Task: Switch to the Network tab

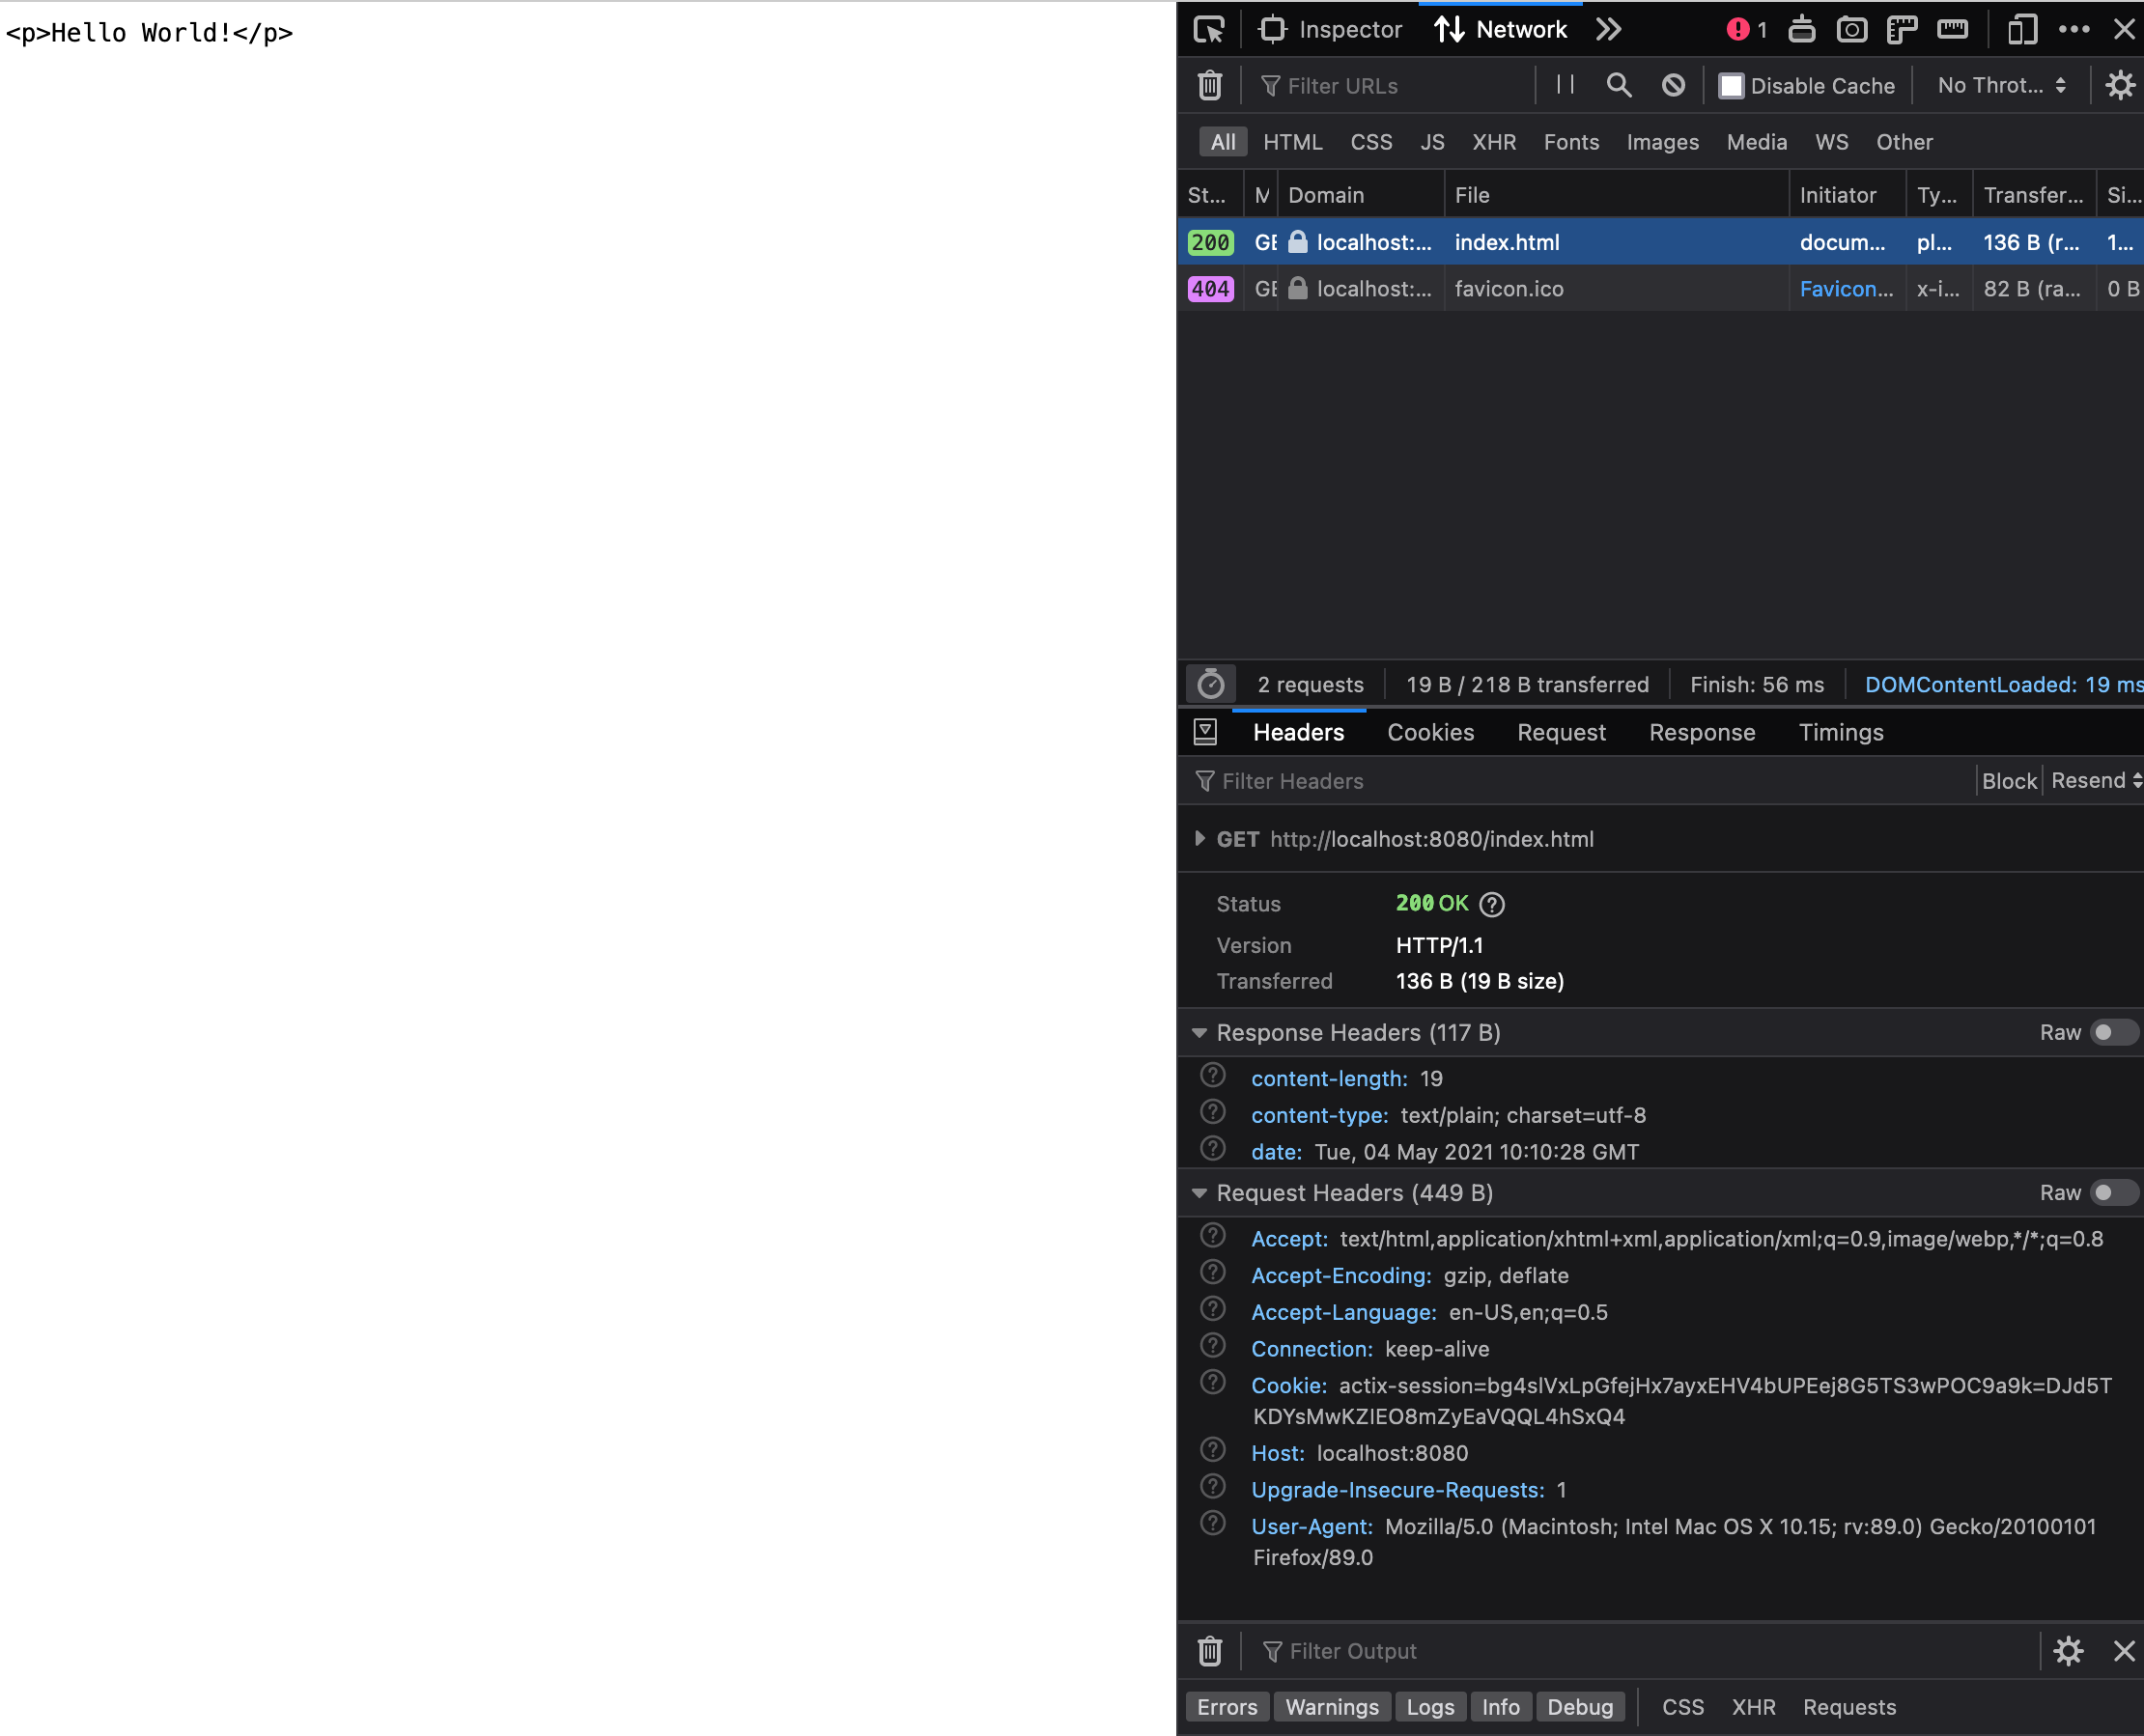Action: tap(1501, 29)
